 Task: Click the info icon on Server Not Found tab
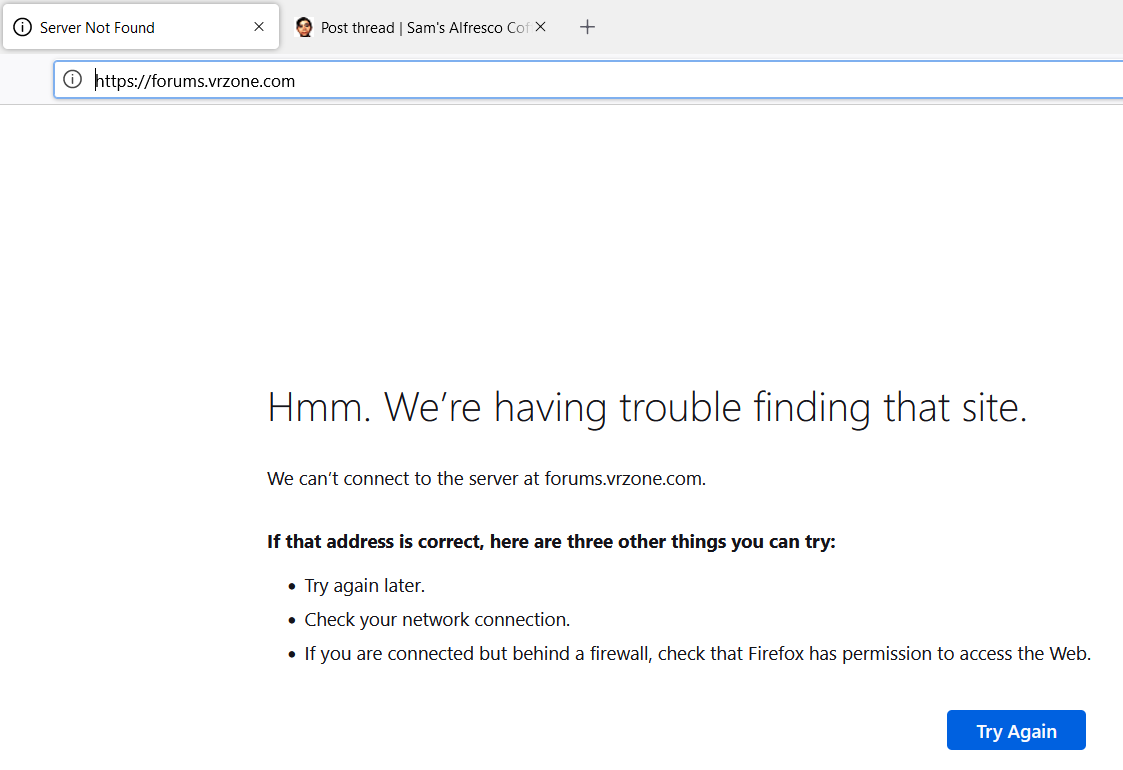pyautogui.click(x=22, y=27)
